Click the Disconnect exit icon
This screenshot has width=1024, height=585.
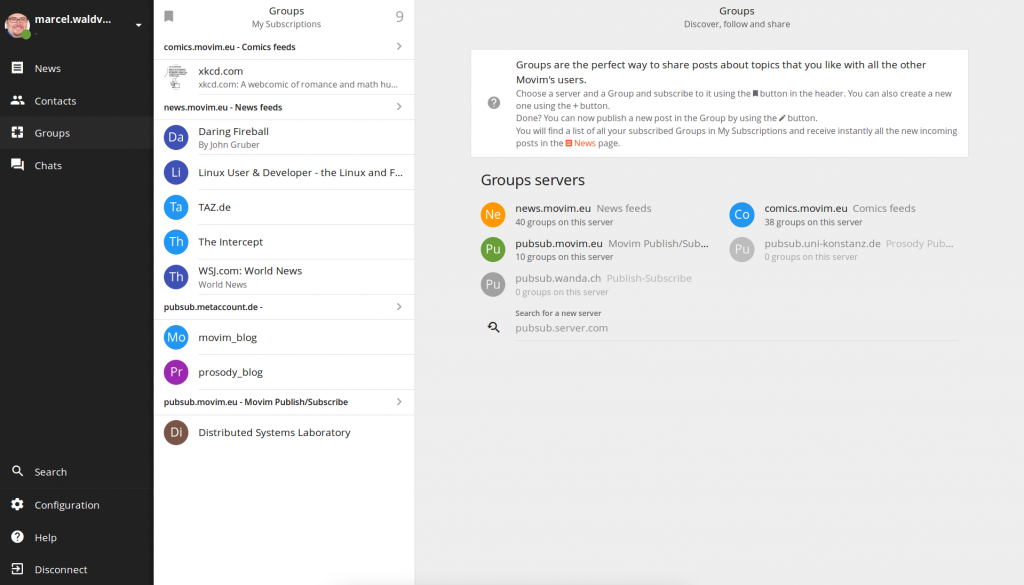tap(18, 569)
